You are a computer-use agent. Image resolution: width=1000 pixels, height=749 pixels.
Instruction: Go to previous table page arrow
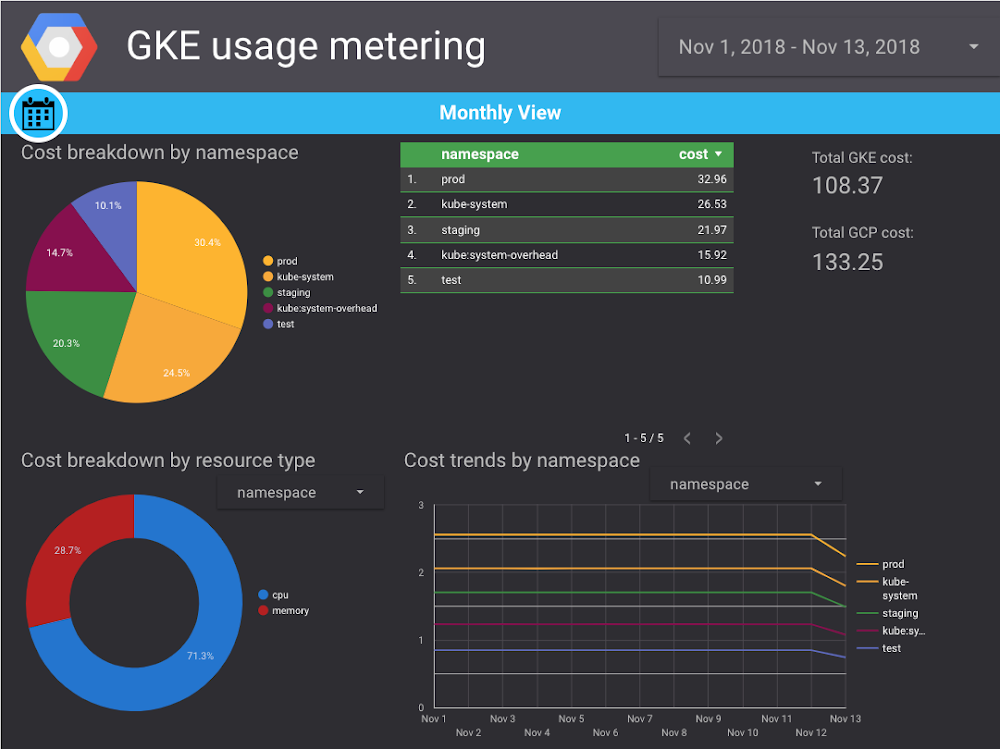[x=687, y=438]
